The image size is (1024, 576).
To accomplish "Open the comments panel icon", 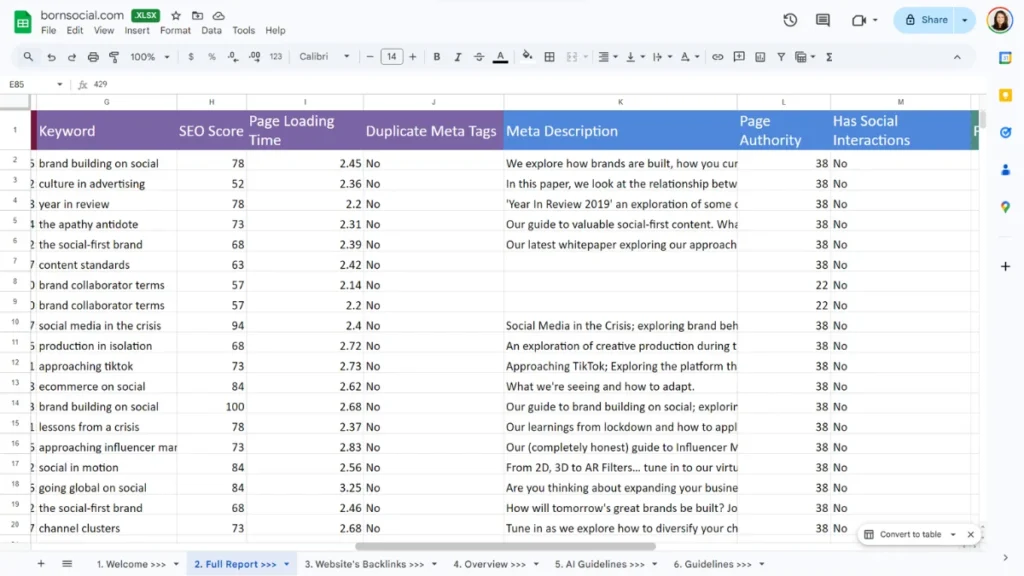I will click(823, 20).
